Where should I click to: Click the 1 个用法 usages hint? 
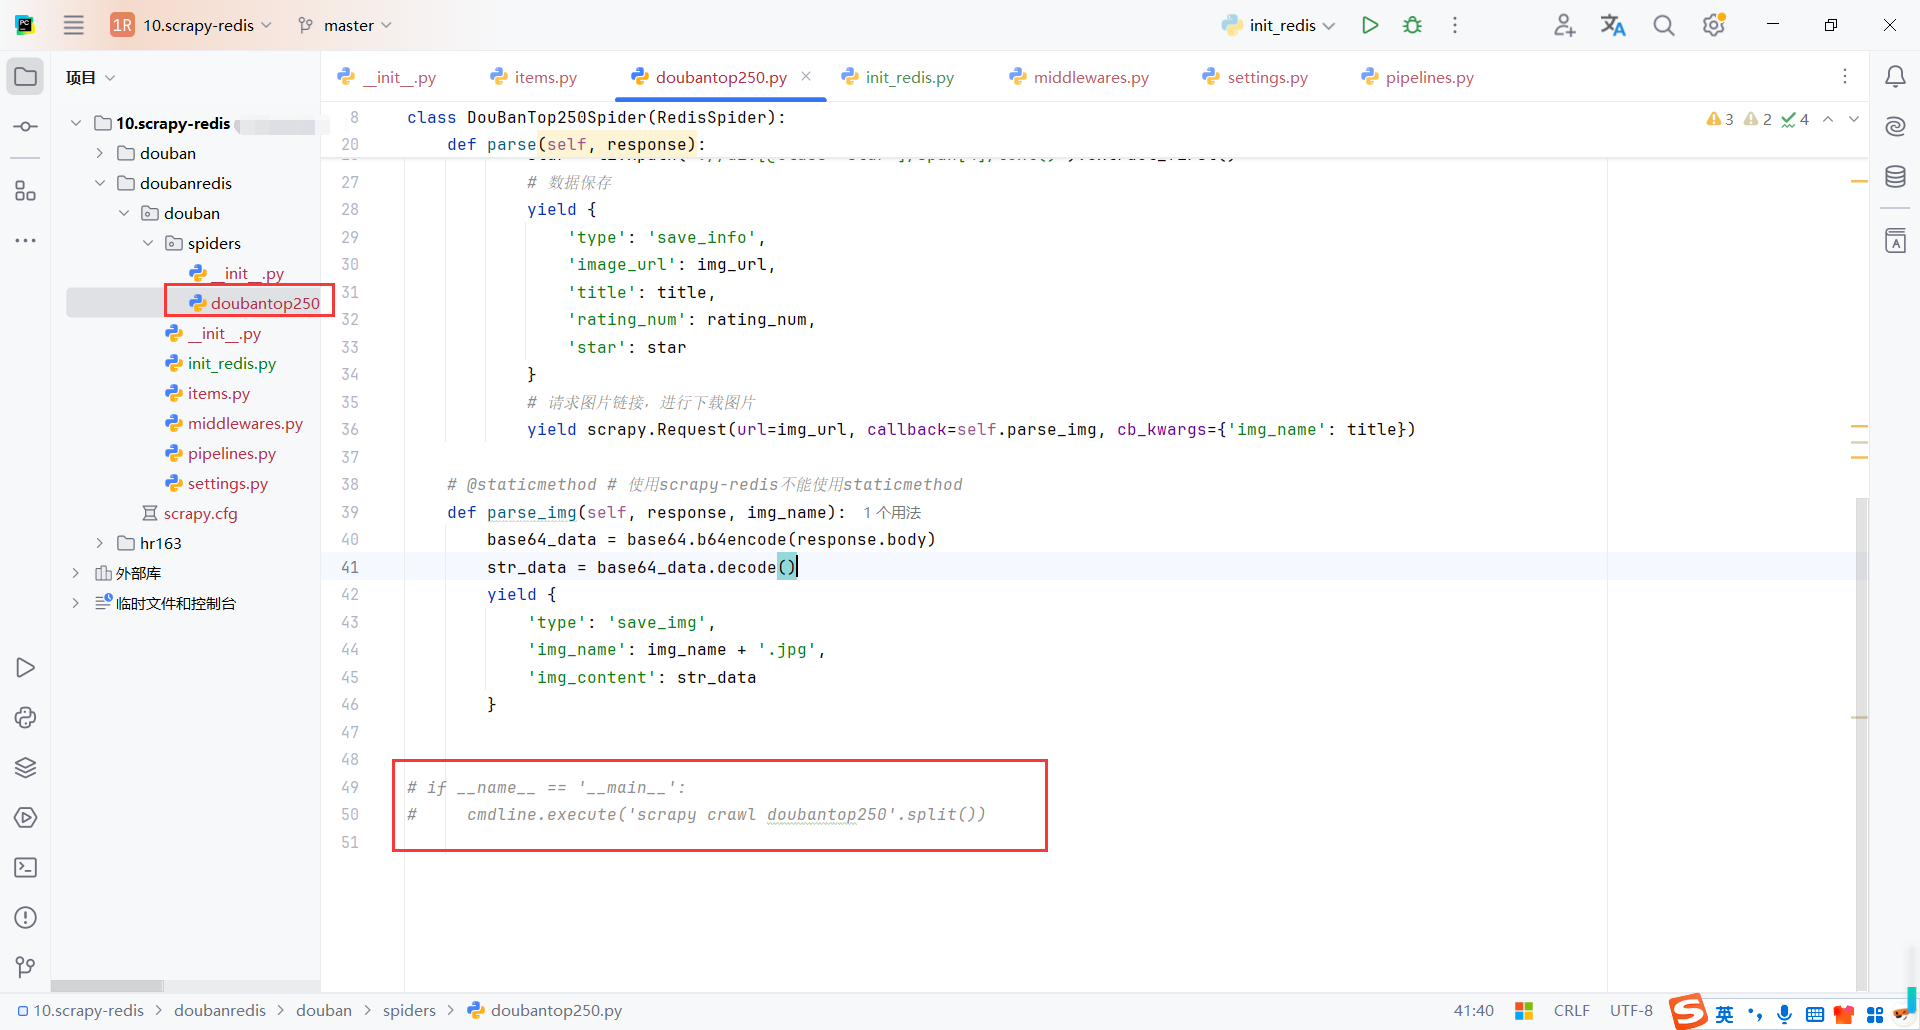[x=892, y=512]
